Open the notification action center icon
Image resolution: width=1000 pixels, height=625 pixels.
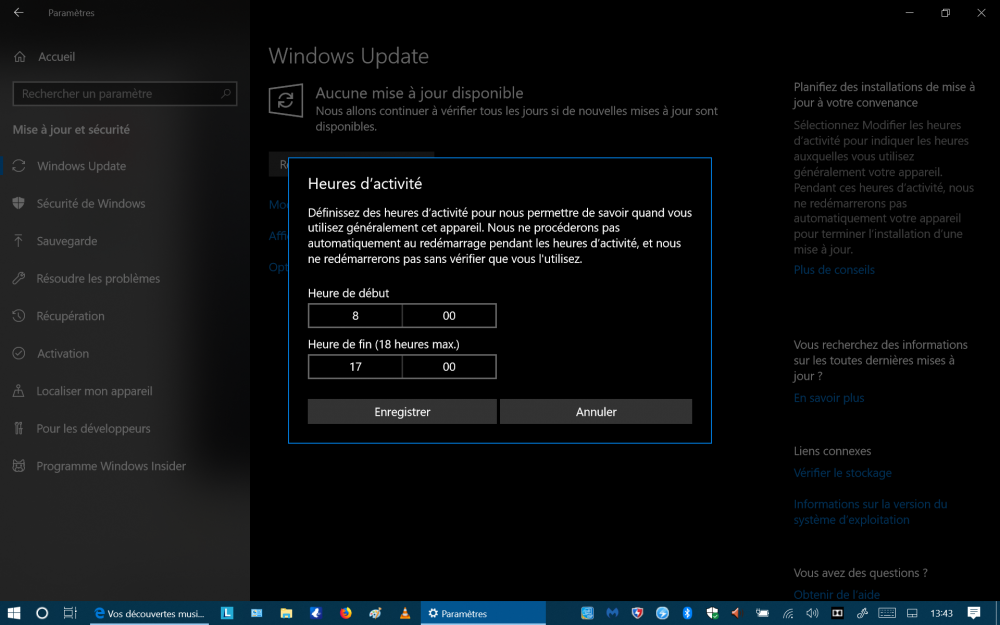[973, 613]
